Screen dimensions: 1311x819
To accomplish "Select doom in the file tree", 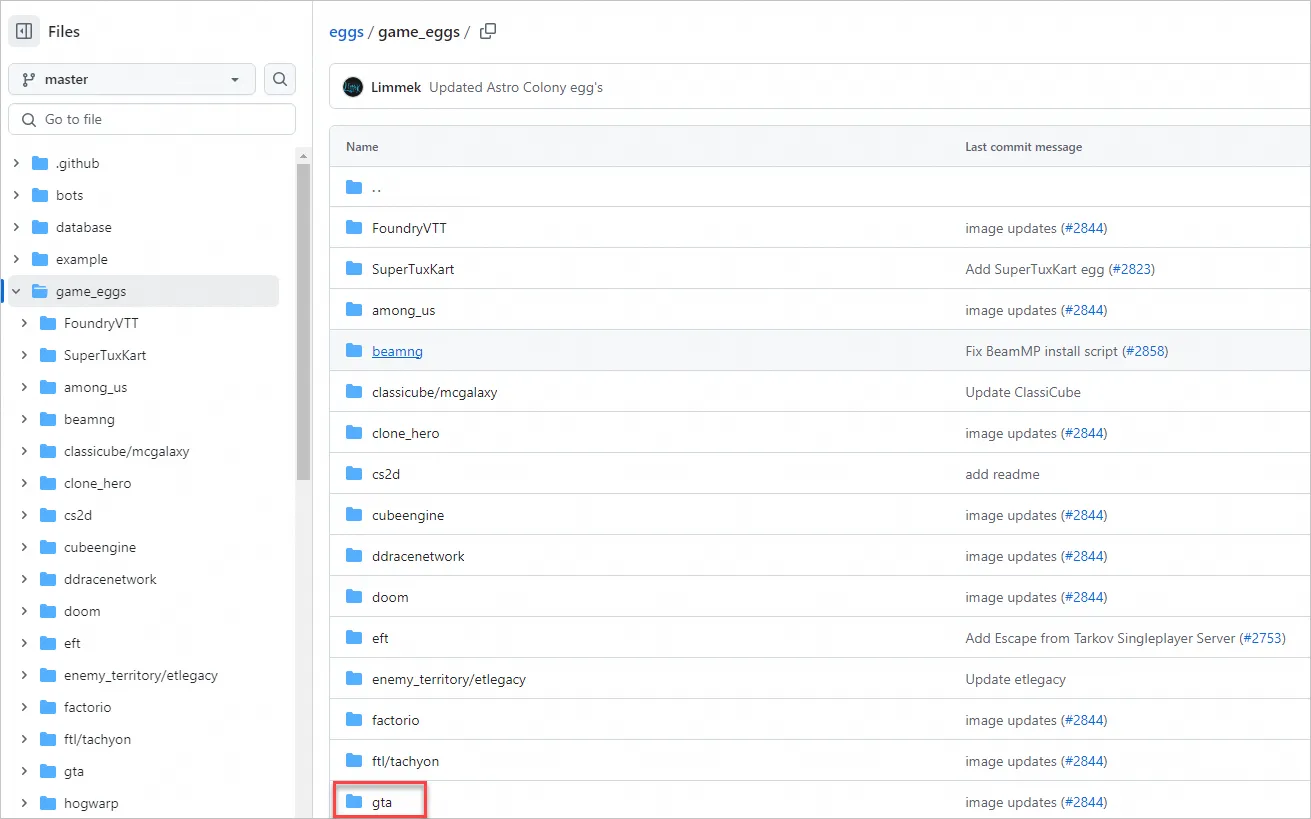I will 82,611.
